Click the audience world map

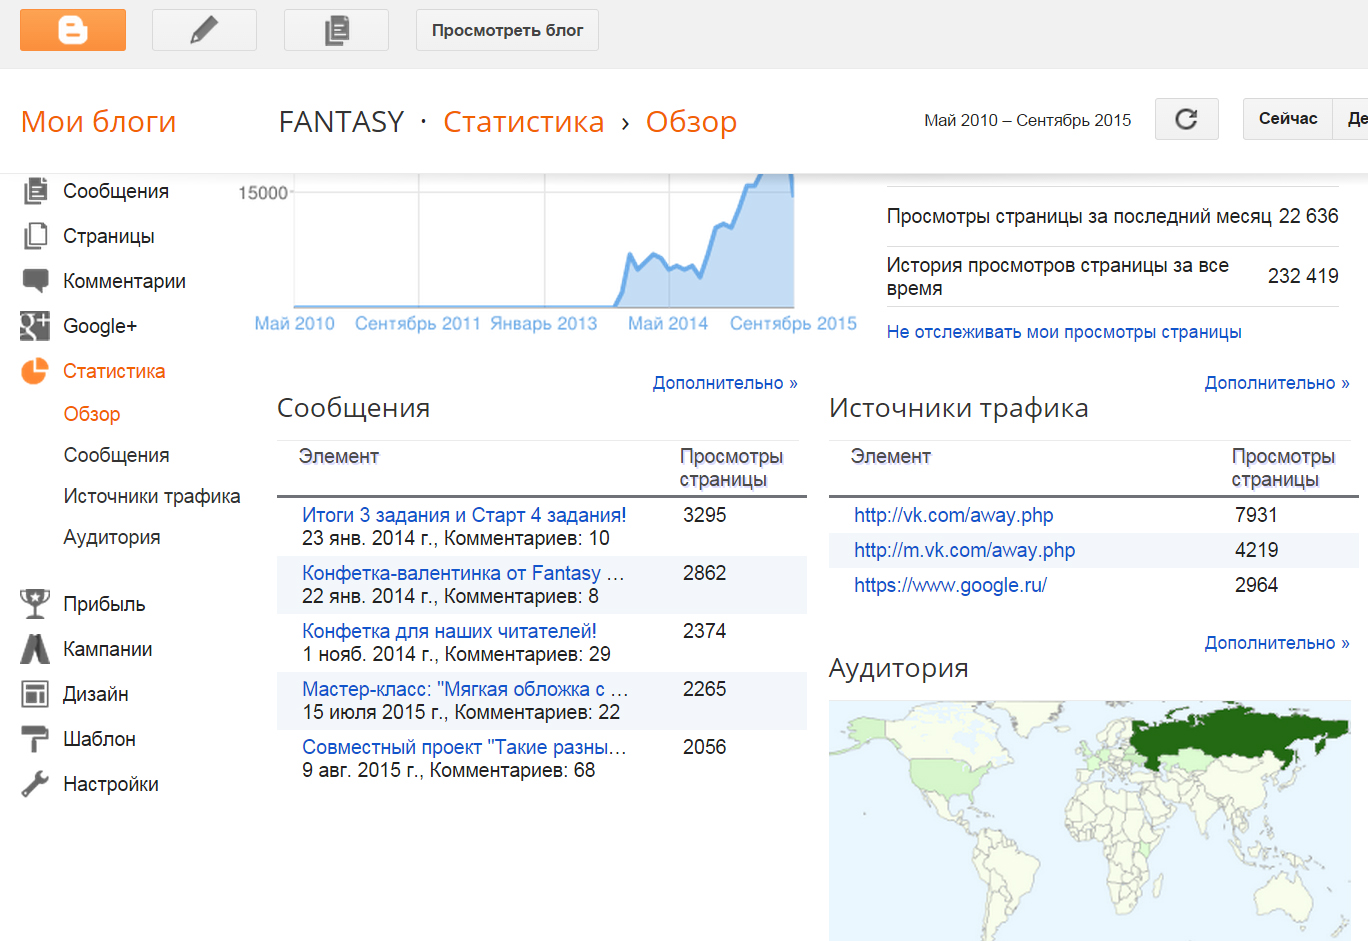[x=1090, y=820]
